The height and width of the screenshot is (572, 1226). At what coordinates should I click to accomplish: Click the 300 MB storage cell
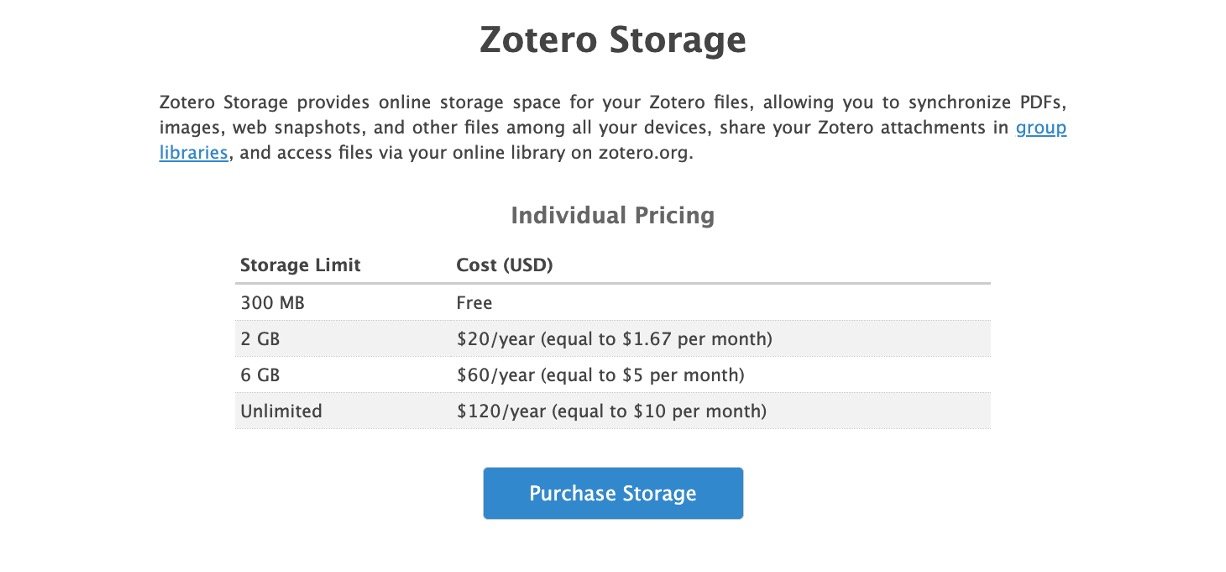267,302
